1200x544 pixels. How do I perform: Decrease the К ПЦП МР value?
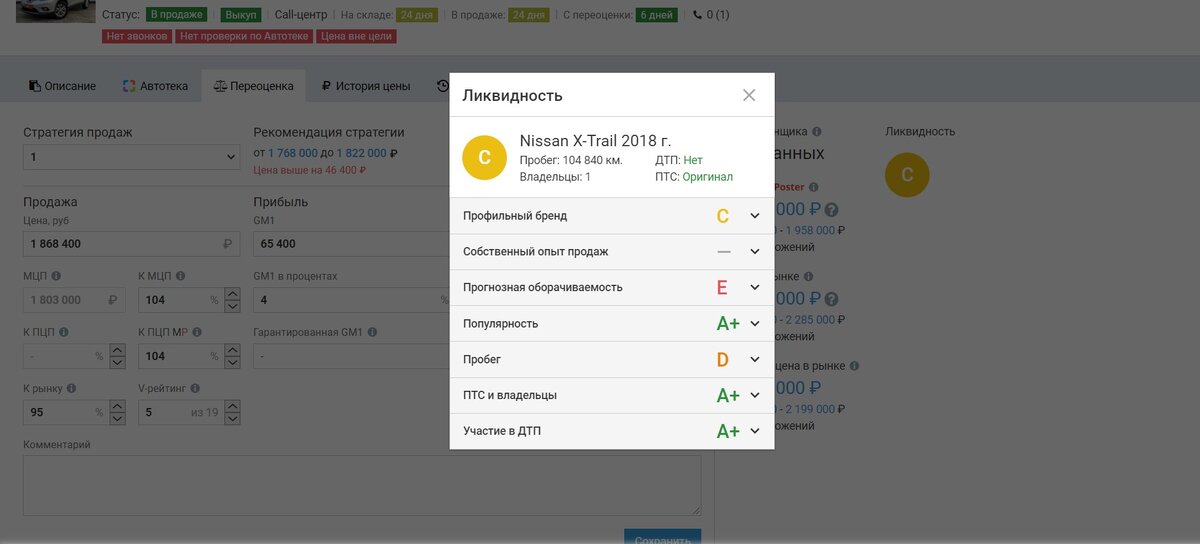pos(232,362)
